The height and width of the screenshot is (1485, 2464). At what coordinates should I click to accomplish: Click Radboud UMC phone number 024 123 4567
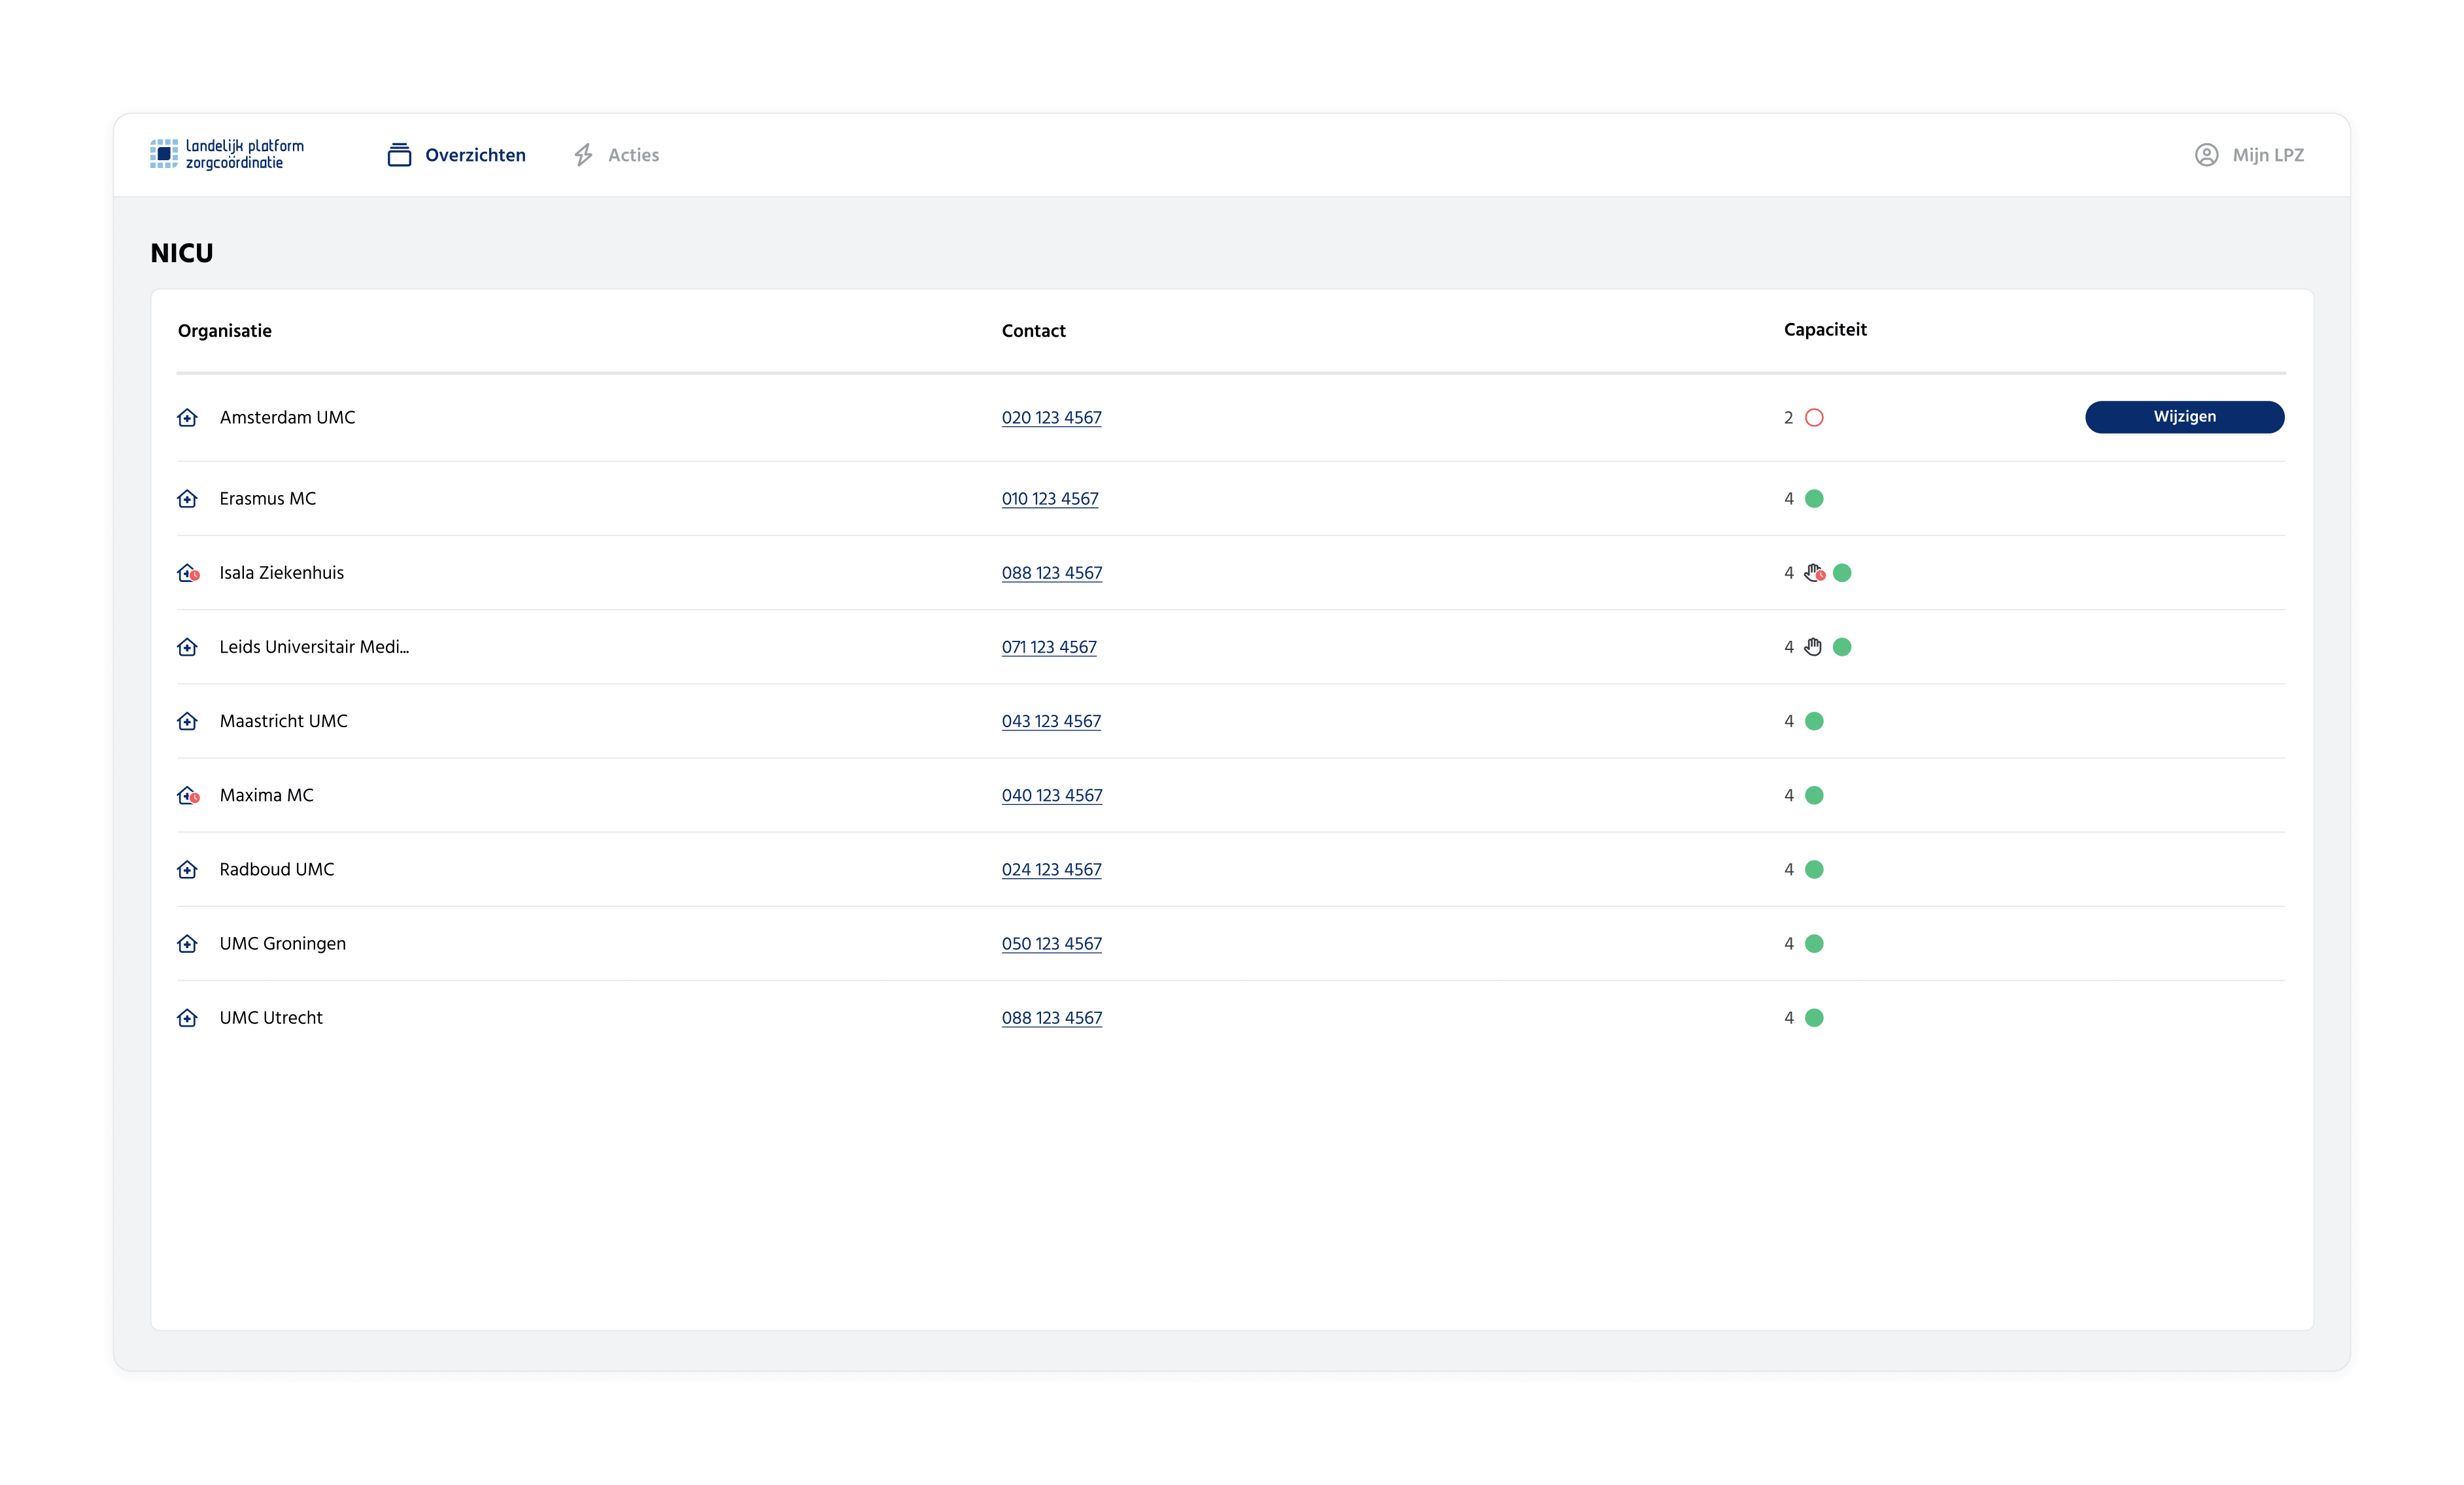pyautogui.click(x=1051, y=870)
